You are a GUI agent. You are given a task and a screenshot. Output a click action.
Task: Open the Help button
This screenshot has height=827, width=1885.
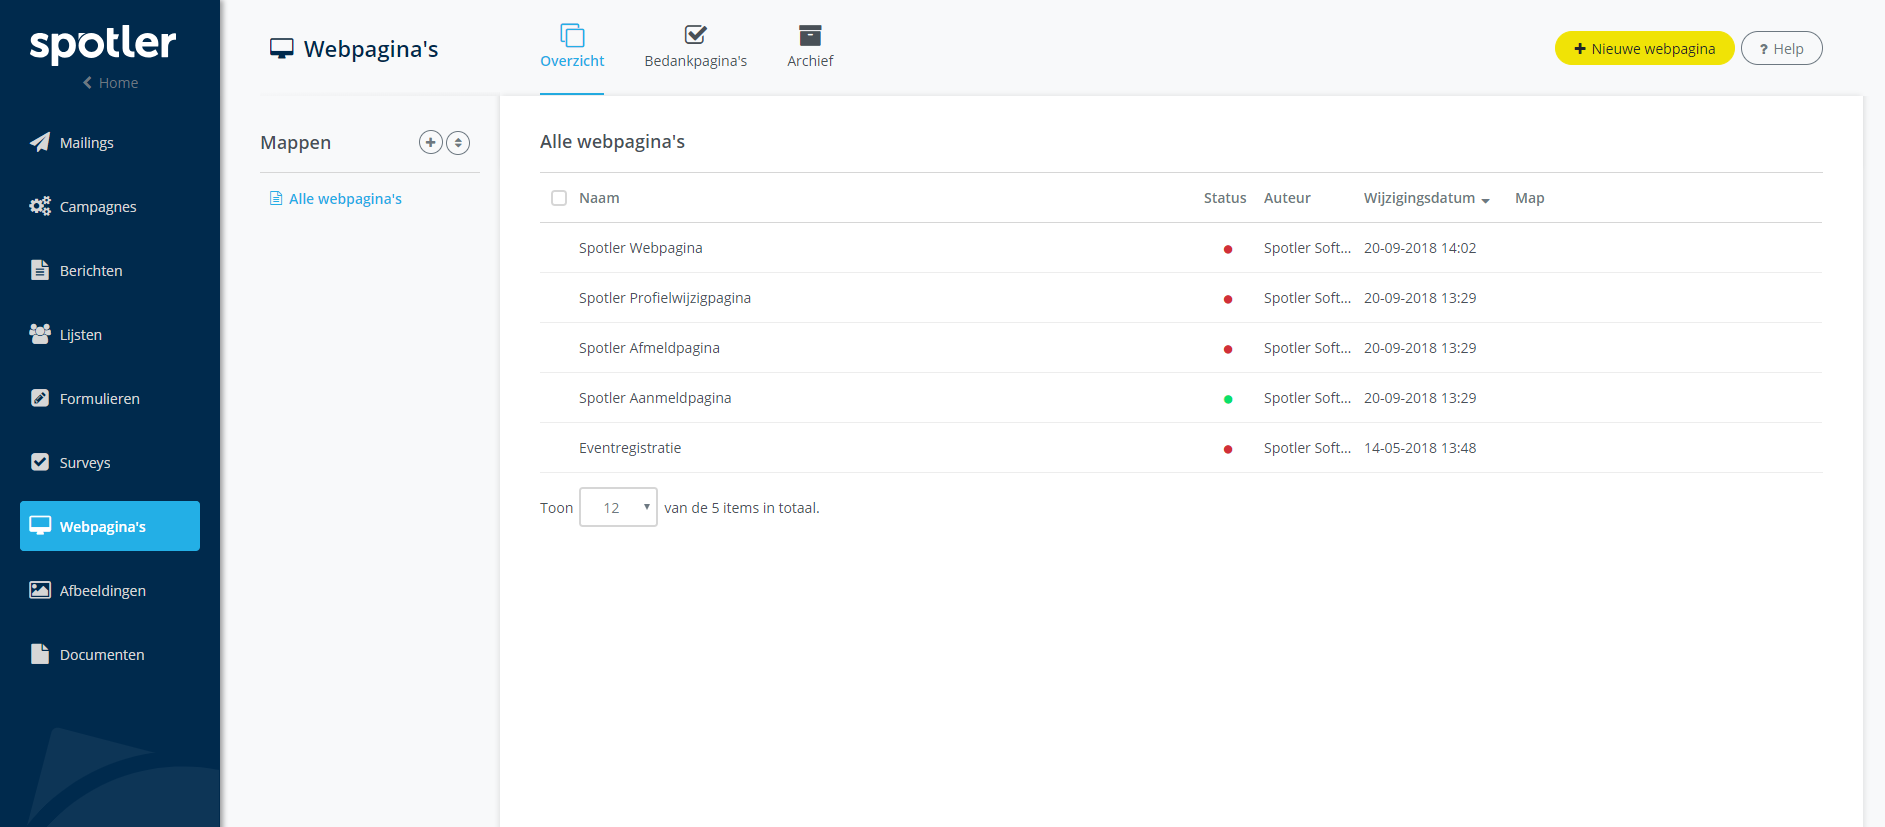point(1781,48)
